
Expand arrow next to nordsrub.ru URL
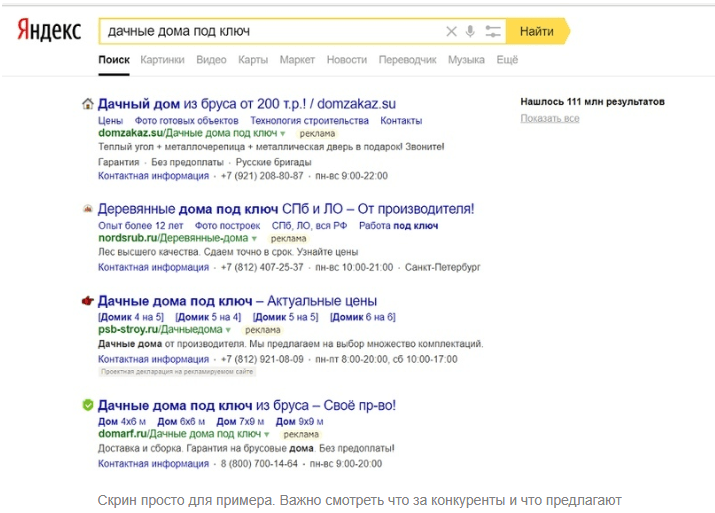(x=254, y=238)
